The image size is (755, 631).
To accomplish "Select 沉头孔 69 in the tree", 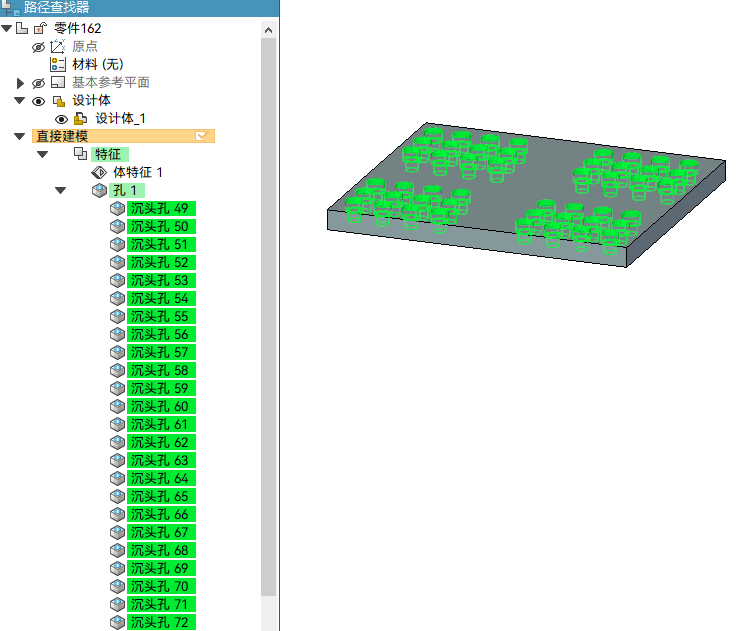I will (x=161, y=568).
